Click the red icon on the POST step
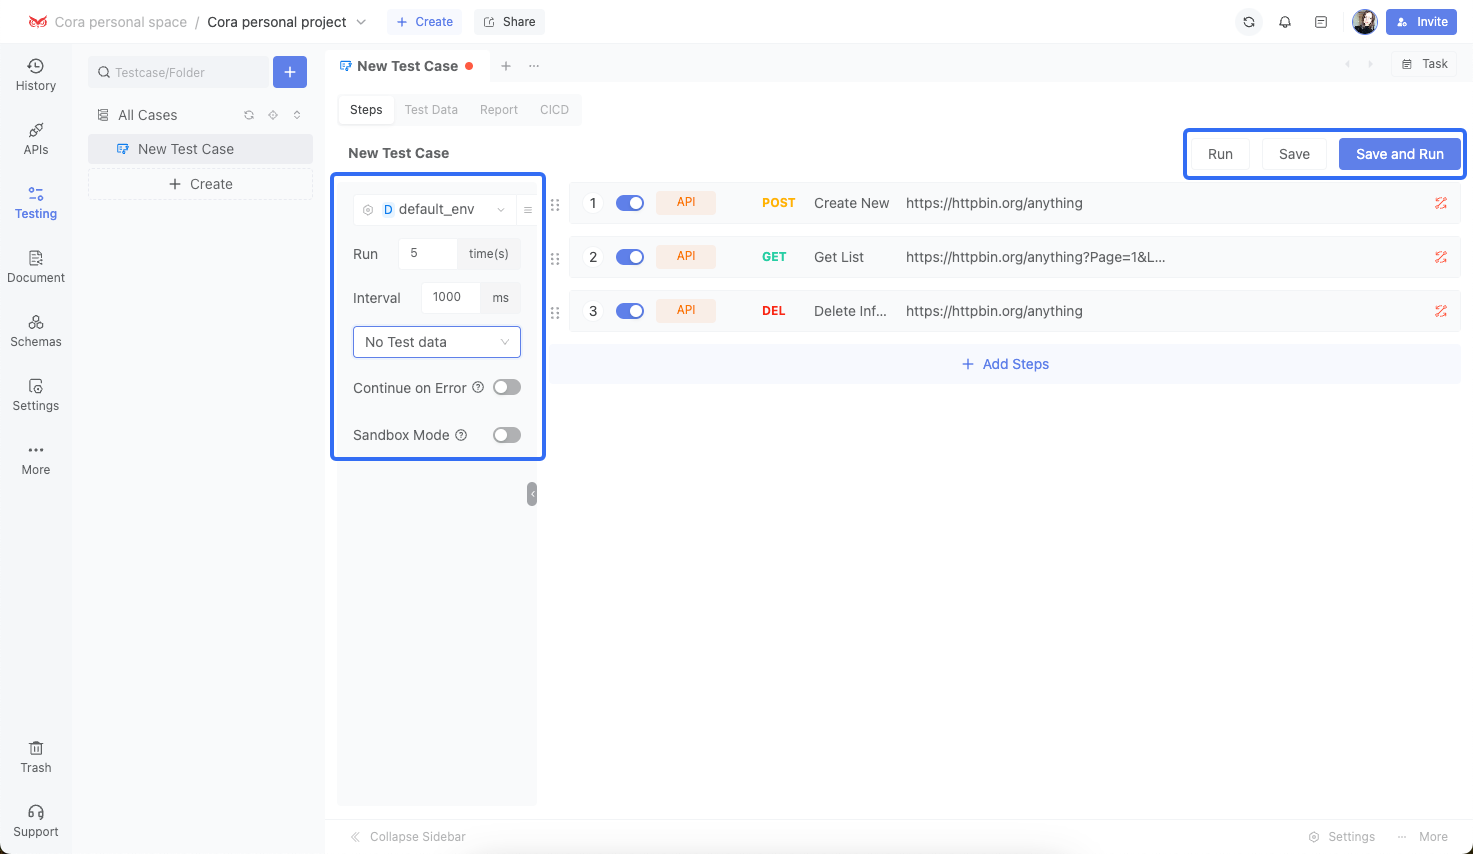 click(1441, 203)
